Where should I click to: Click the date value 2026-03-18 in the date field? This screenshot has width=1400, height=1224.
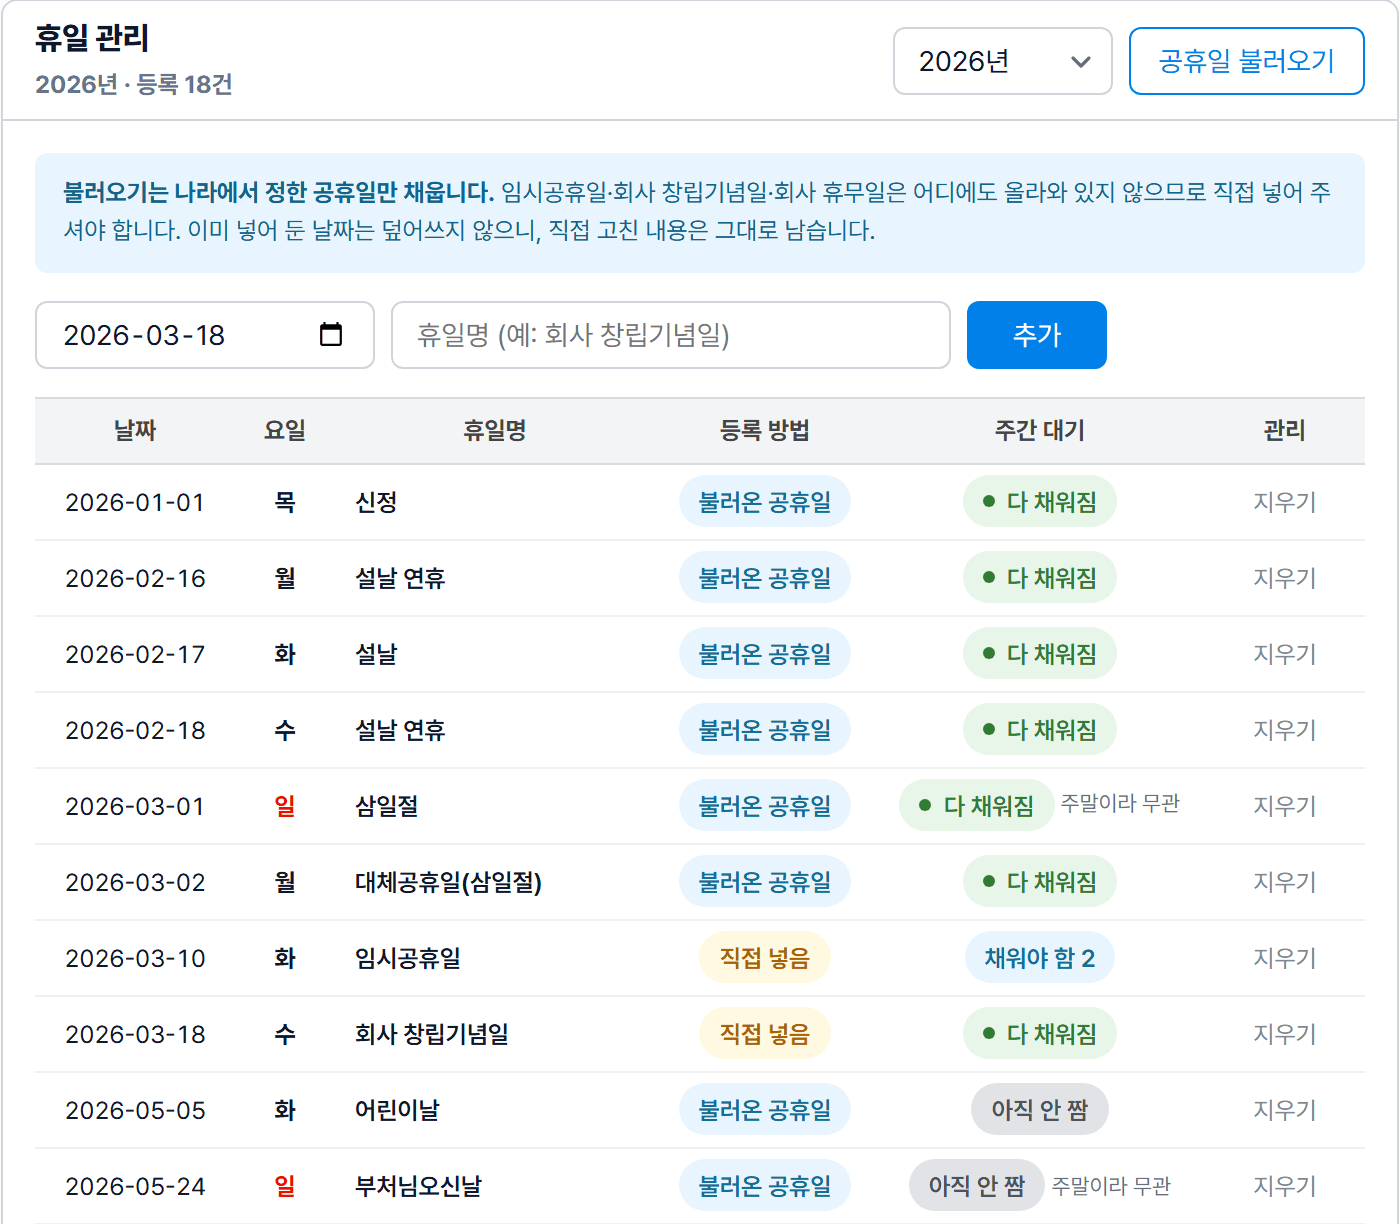tap(144, 335)
